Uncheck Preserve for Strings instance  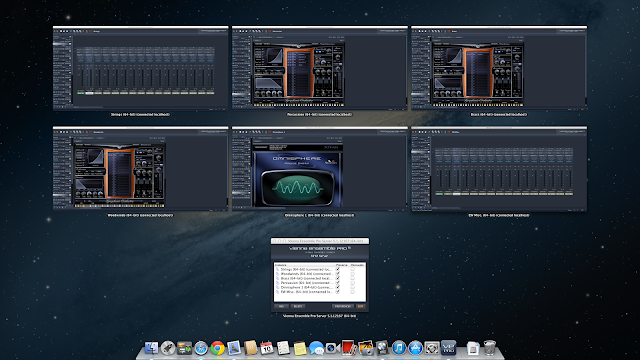338,269
